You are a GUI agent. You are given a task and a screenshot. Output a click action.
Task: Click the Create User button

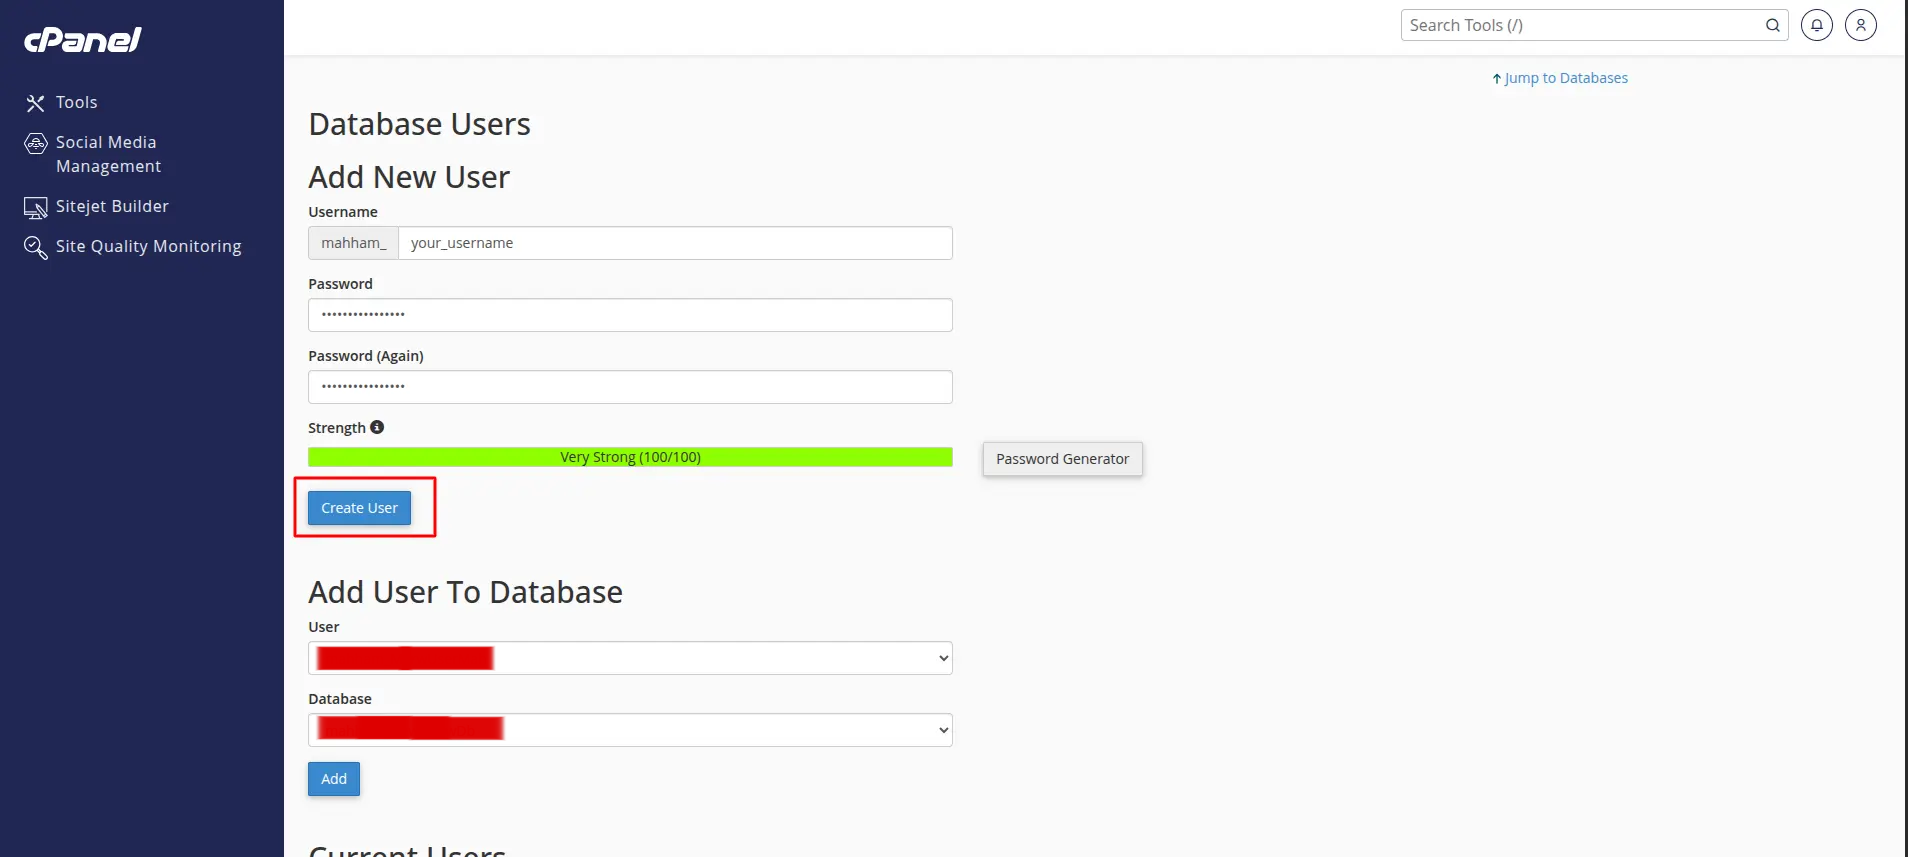point(358,507)
